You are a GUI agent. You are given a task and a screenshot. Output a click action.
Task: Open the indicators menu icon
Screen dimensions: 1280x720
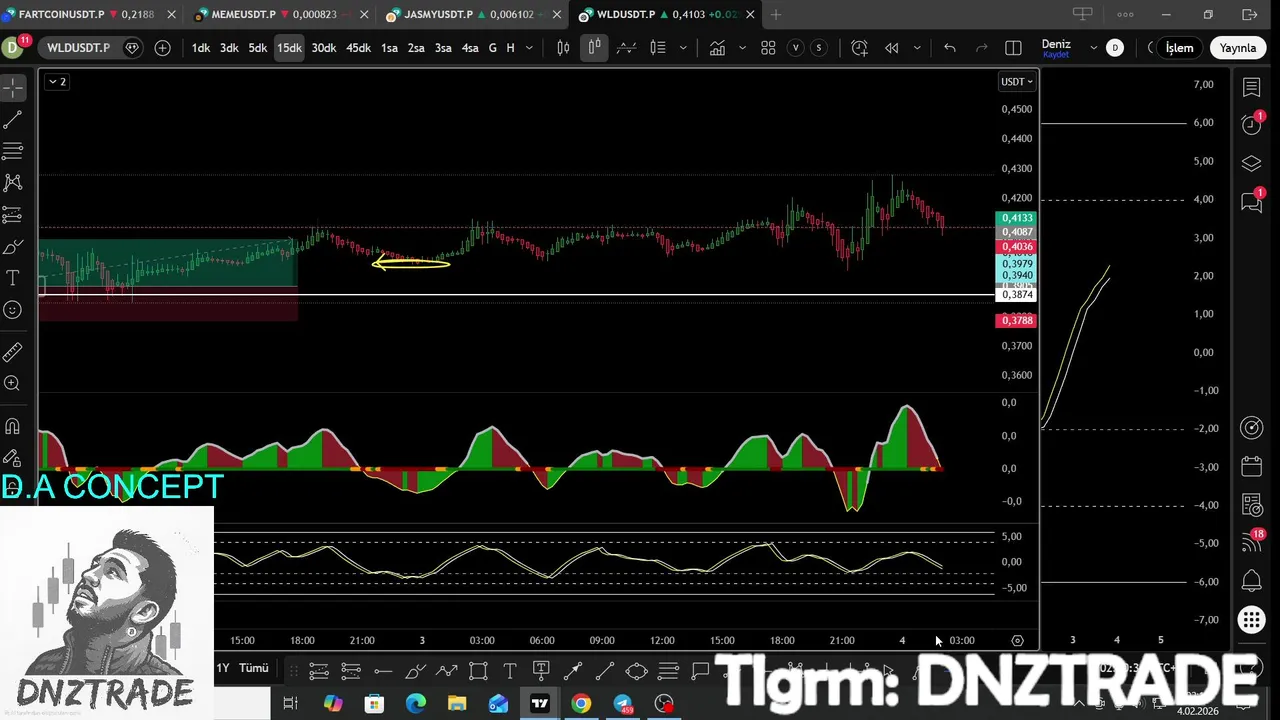coord(717,48)
